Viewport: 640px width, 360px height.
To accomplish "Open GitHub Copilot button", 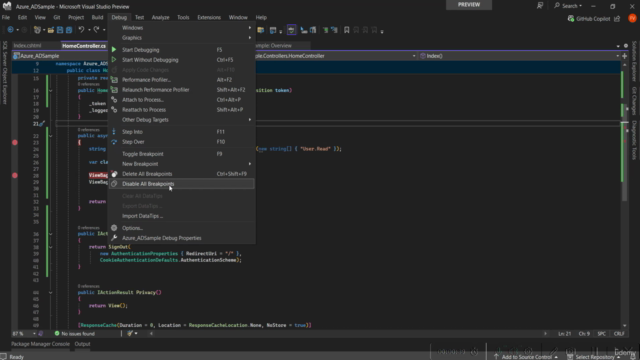I will click(589, 19).
